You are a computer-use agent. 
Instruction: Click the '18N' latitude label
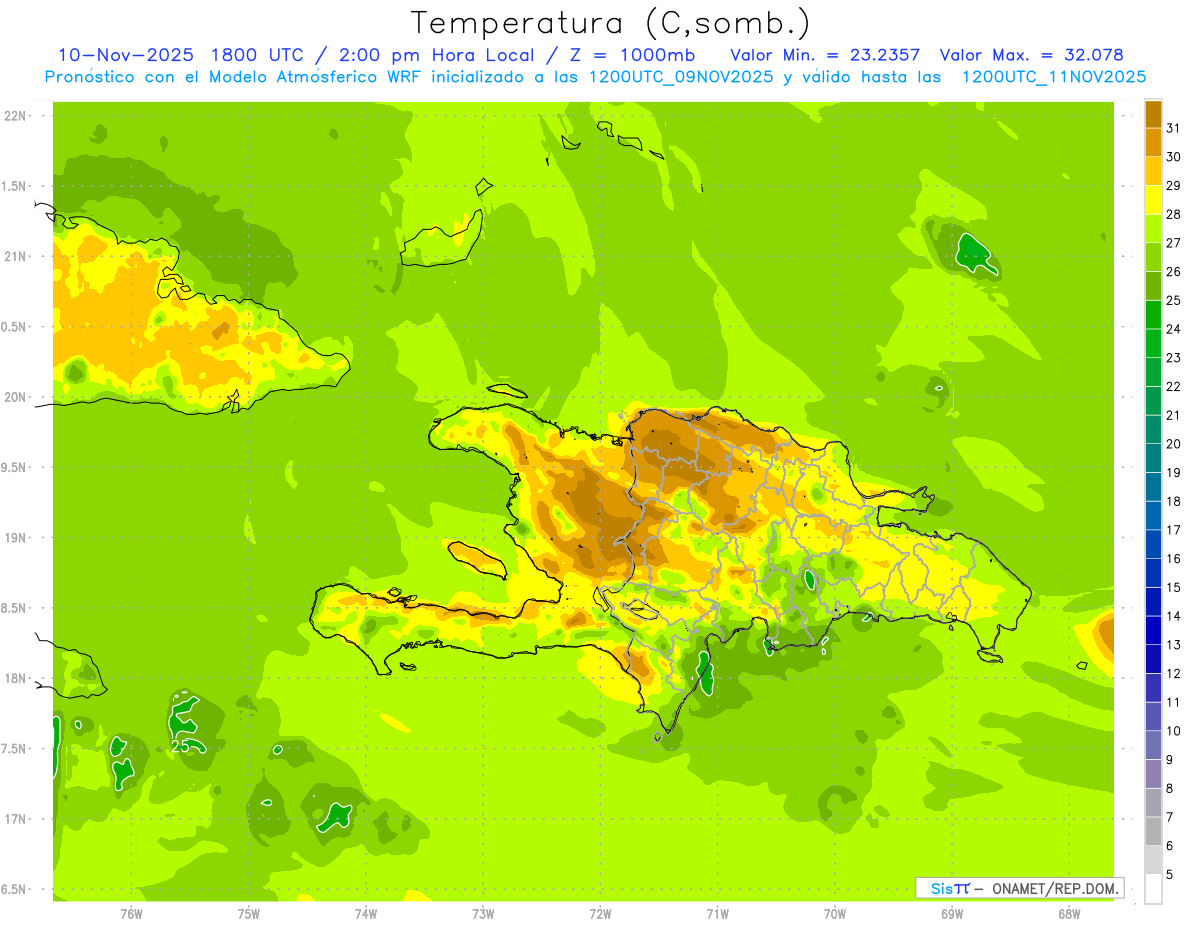pyautogui.click(x=15, y=678)
